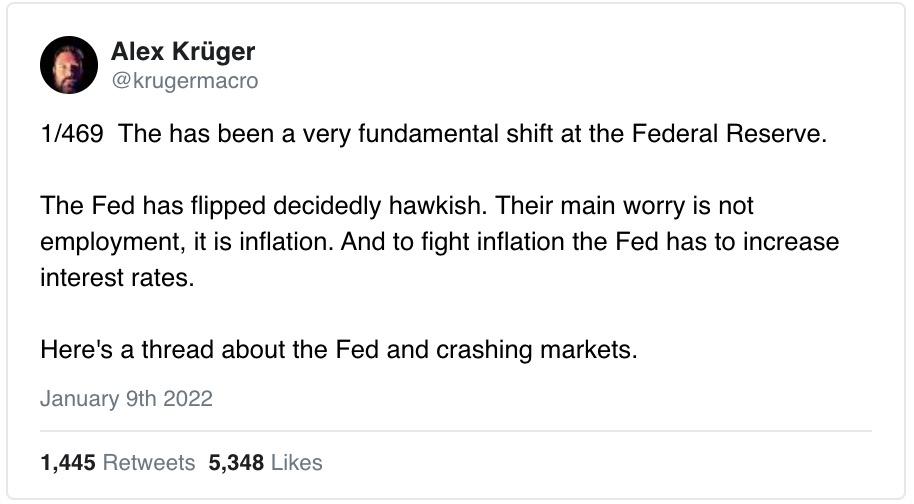Viewport: 914px width, 504px height.
Task: Click the 1,445 retweet count number
Action: (x=67, y=462)
